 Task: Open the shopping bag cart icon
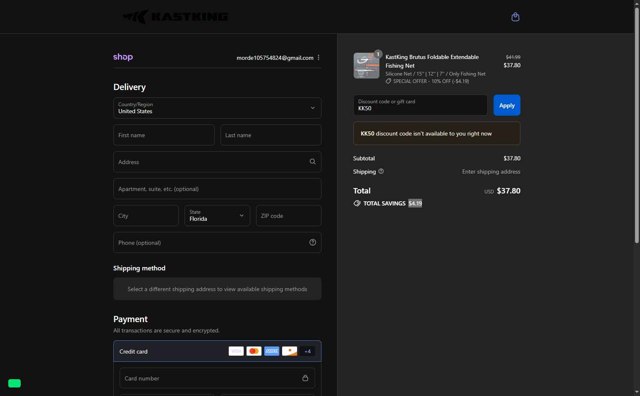pos(515,17)
